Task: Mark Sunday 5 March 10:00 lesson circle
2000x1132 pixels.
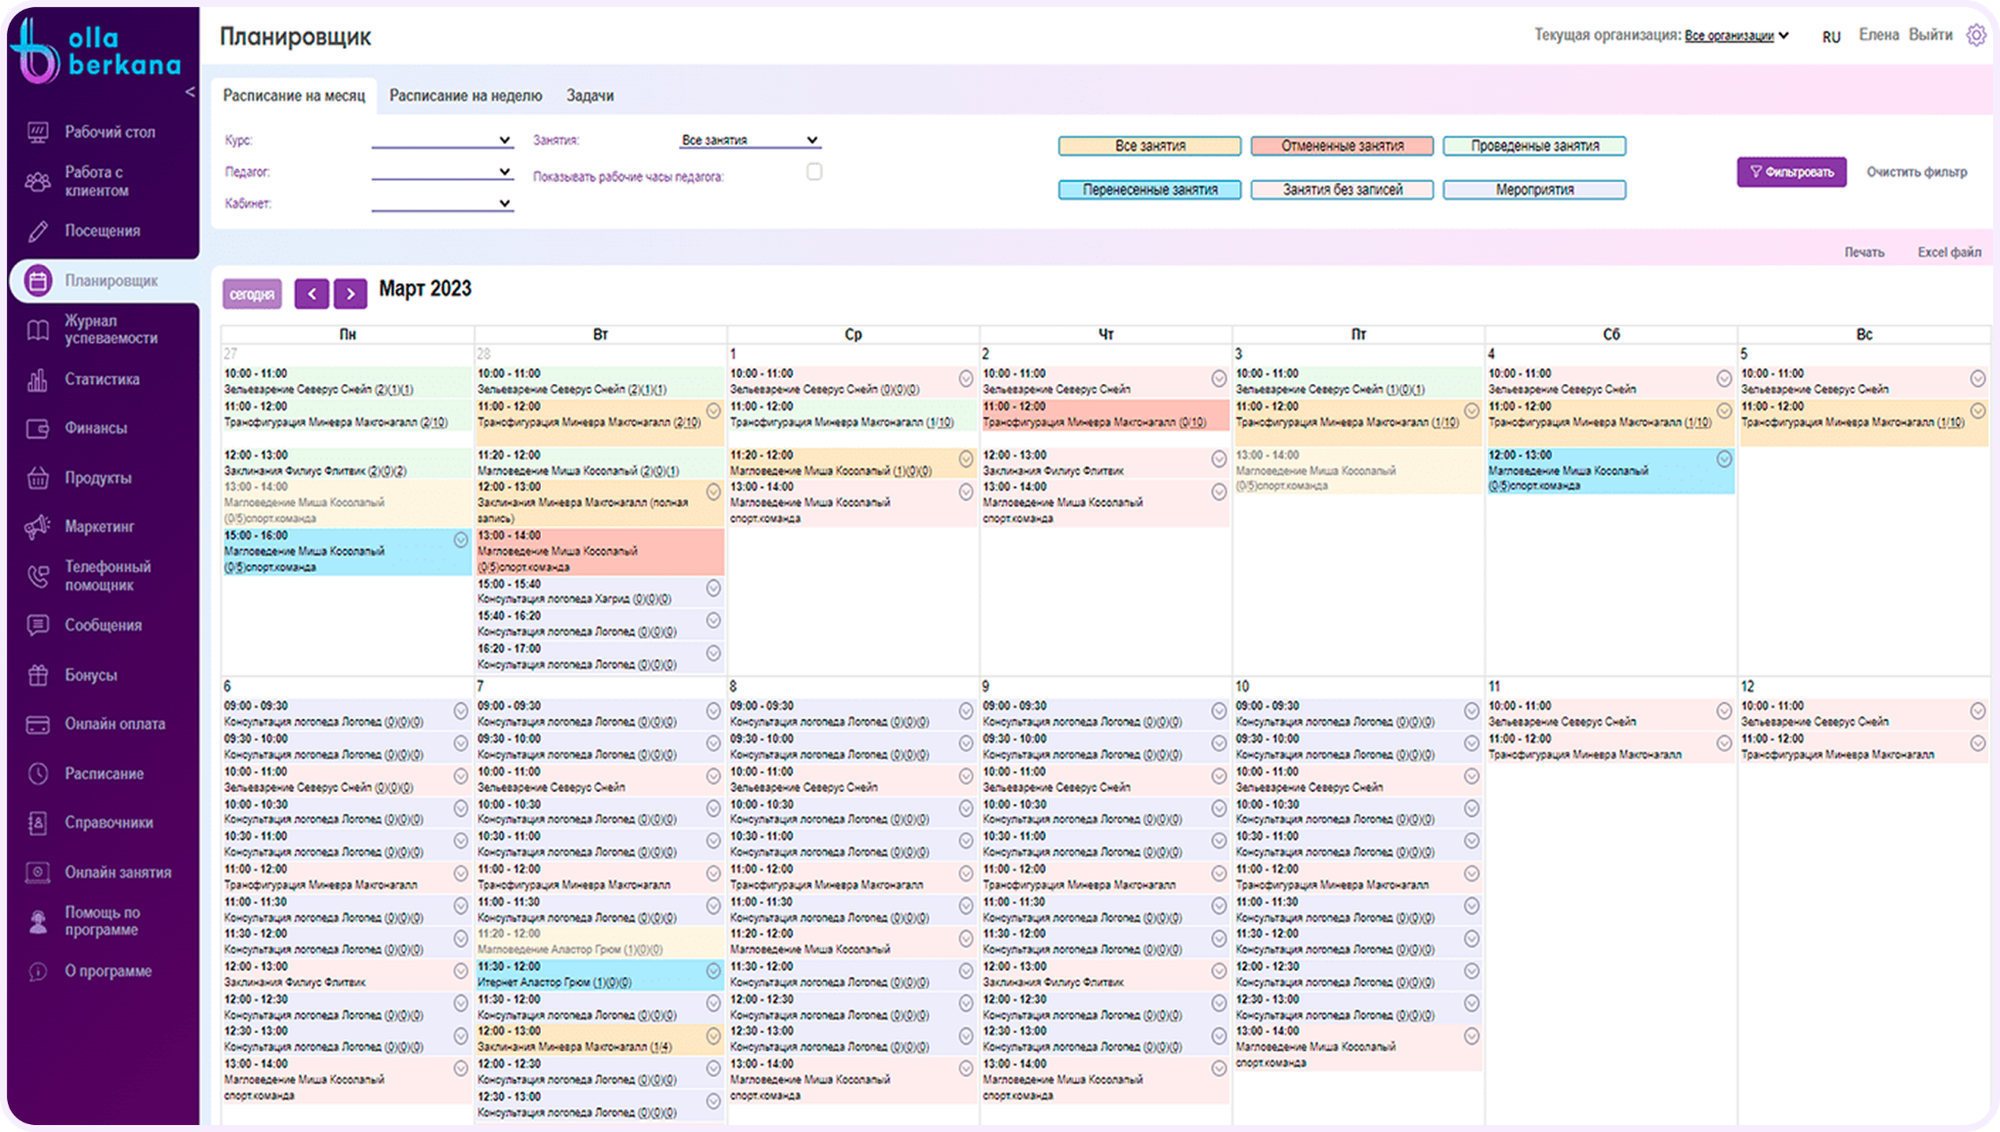Action: coord(1978,378)
